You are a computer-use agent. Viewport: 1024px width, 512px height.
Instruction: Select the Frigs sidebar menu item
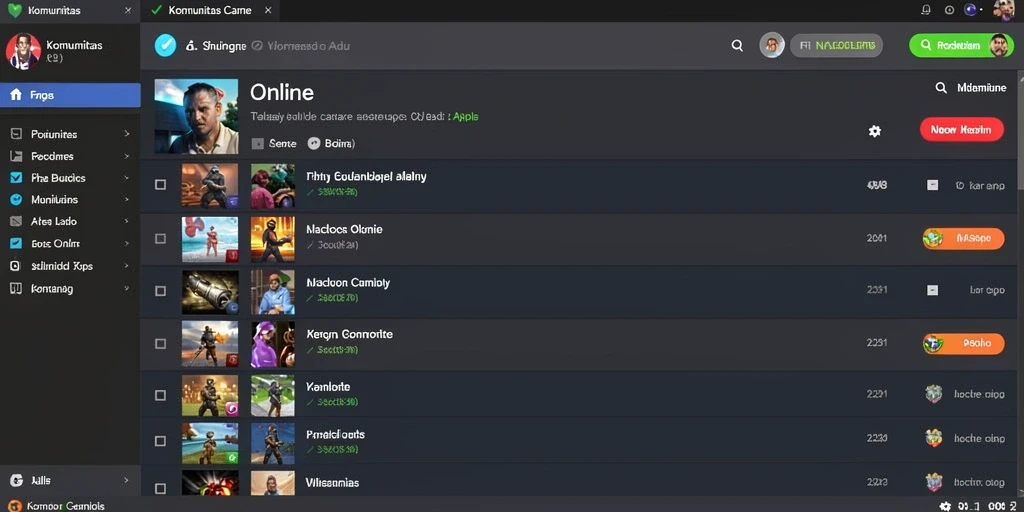(70, 95)
